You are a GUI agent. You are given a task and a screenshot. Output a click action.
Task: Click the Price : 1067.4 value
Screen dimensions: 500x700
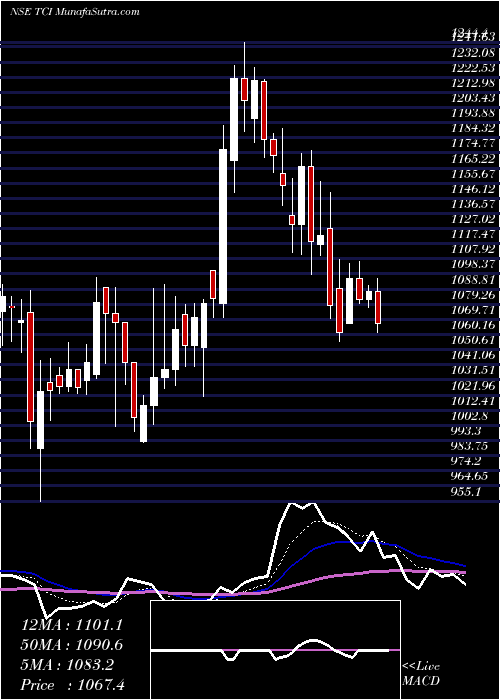pos(72,684)
